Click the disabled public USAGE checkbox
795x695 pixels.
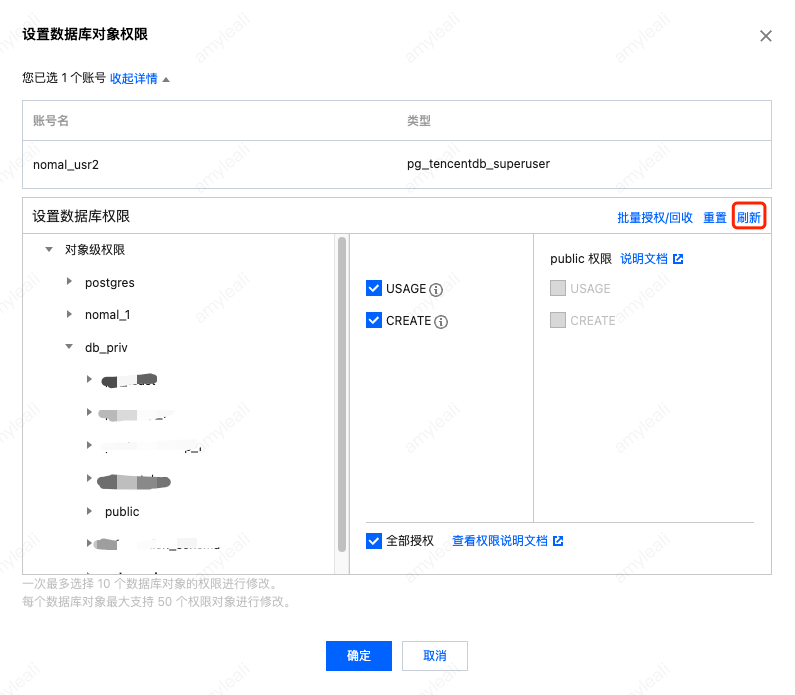tap(558, 288)
